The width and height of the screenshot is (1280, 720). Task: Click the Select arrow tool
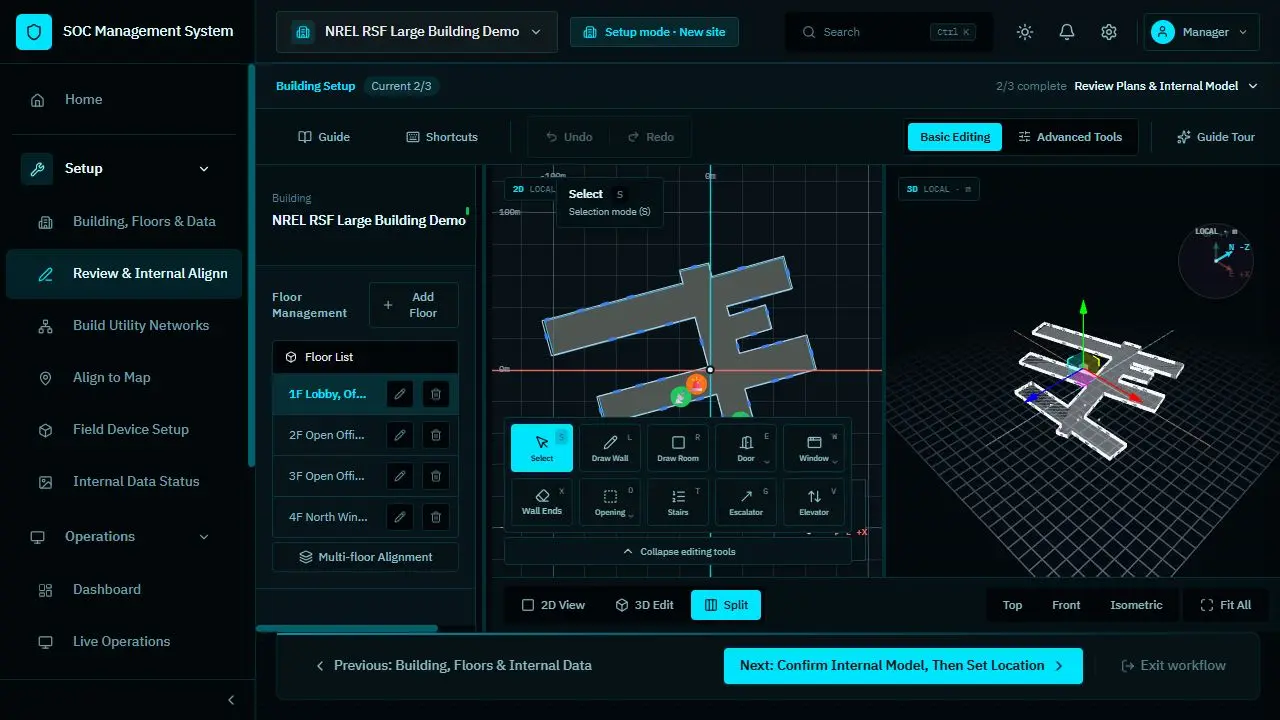pos(542,448)
